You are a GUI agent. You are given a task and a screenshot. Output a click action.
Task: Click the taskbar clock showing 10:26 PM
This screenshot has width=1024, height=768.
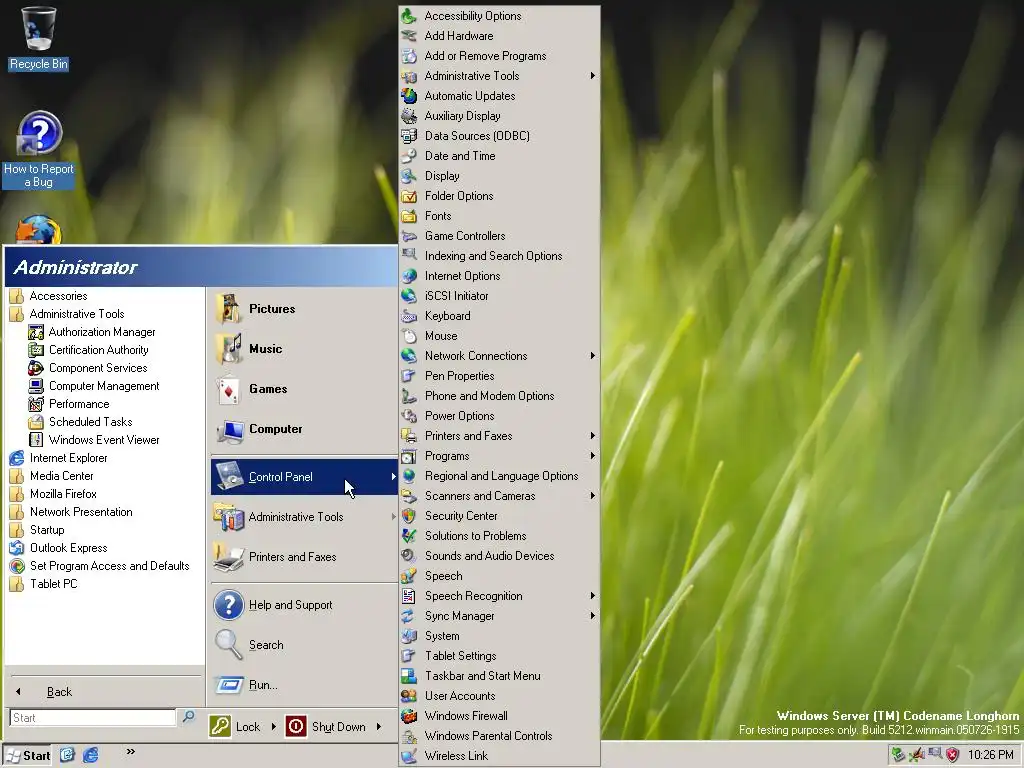(x=991, y=755)
